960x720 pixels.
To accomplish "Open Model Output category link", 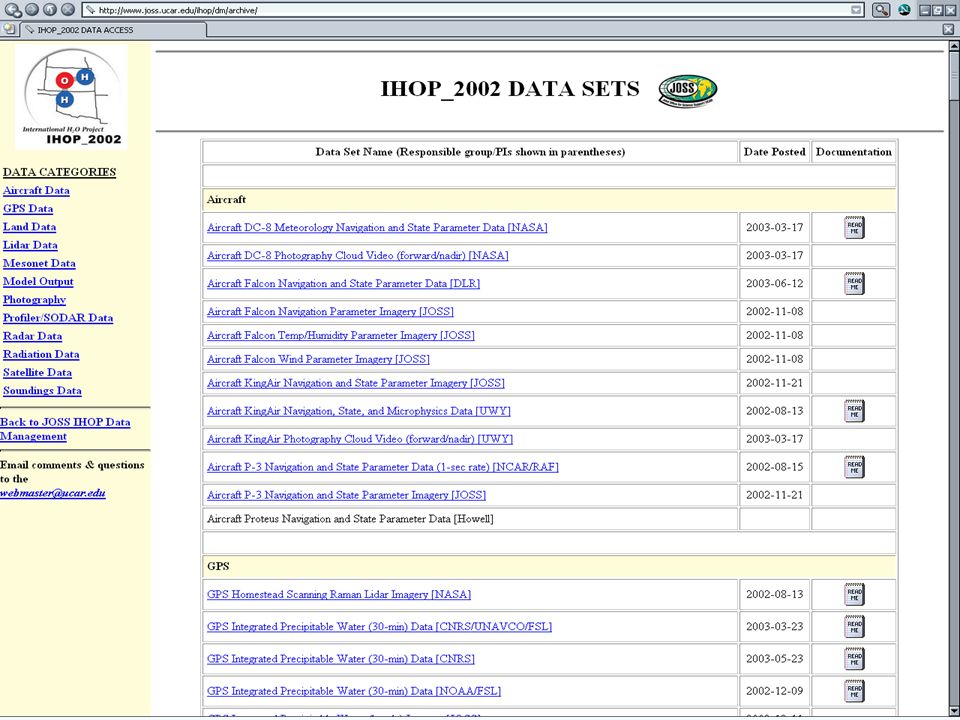I will pos(38,282).
